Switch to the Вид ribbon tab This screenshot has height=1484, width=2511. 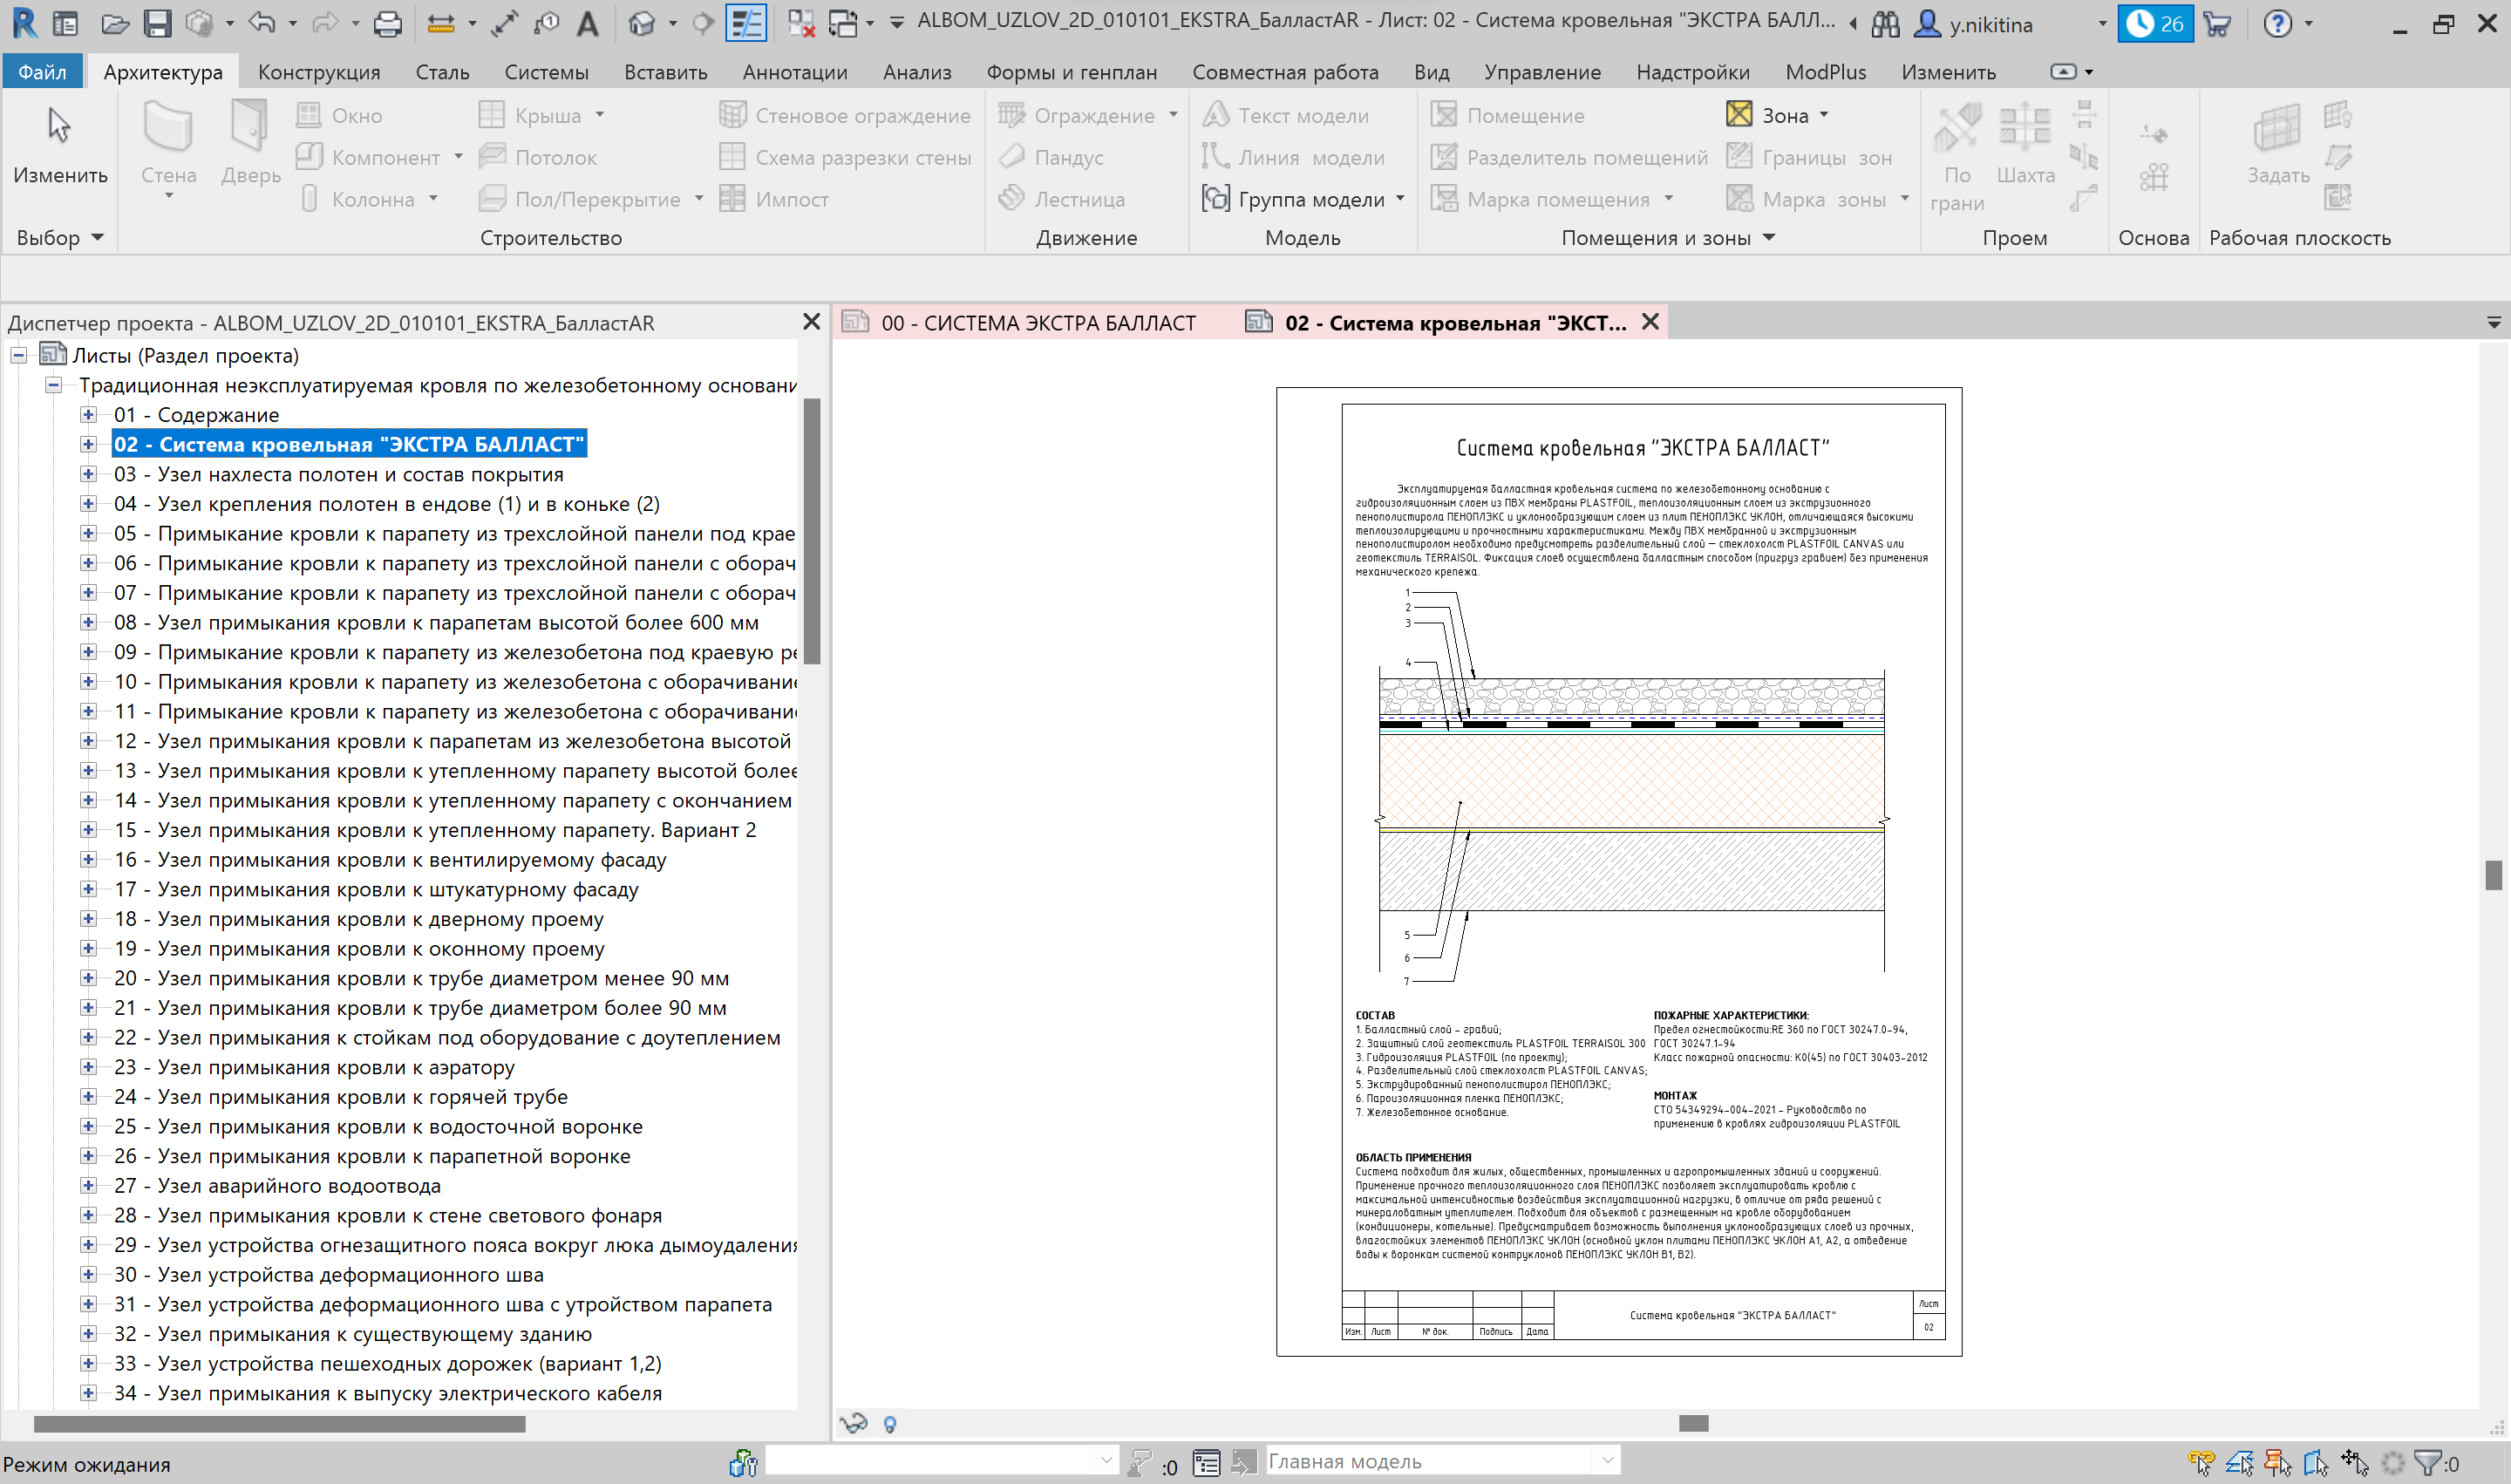tap(1431, 72)
